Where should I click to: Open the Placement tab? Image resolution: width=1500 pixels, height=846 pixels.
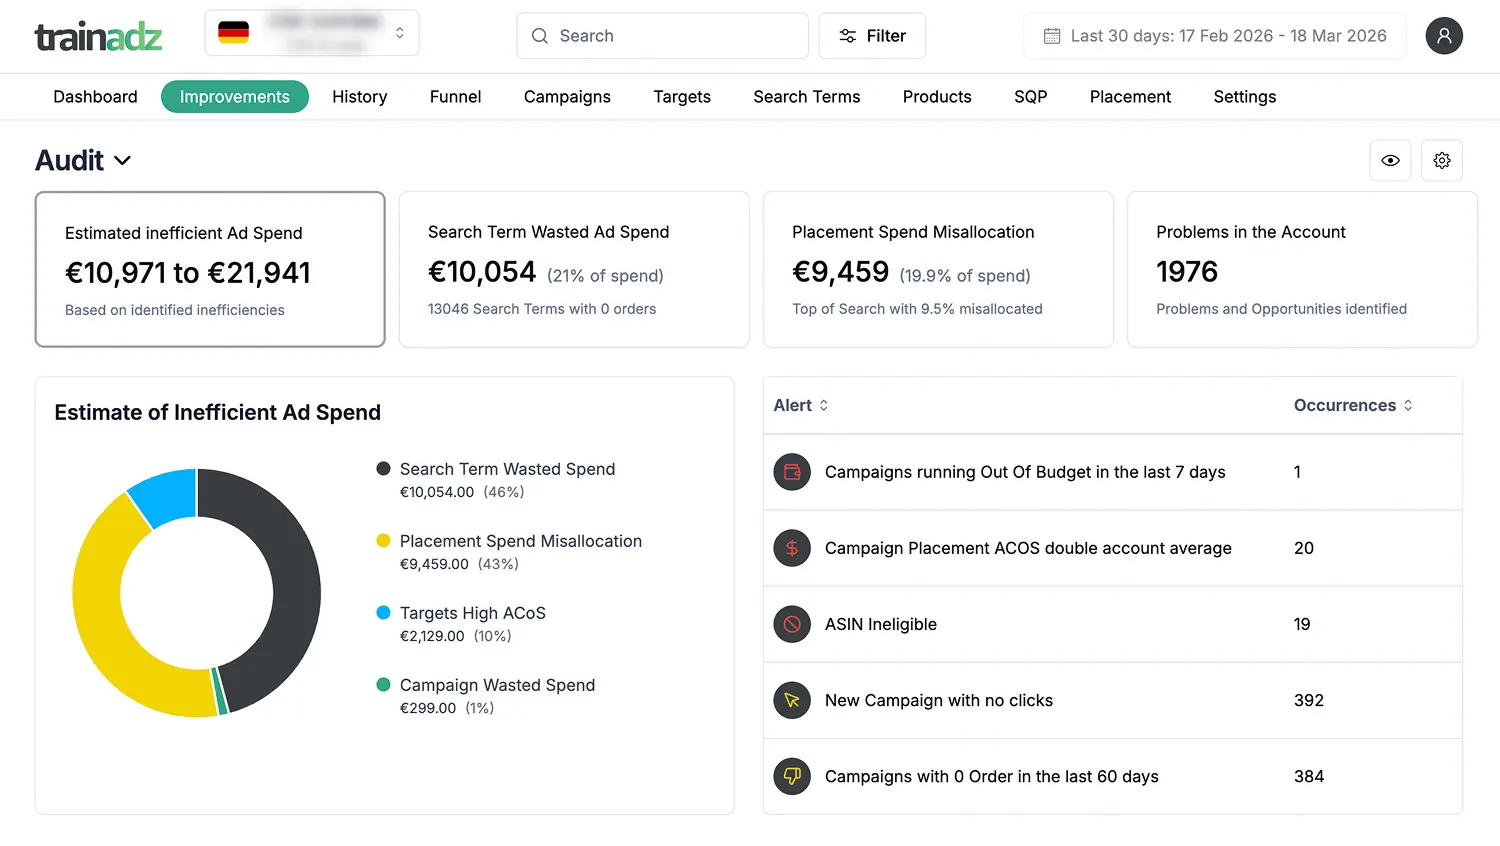(x=1130, y=96)
